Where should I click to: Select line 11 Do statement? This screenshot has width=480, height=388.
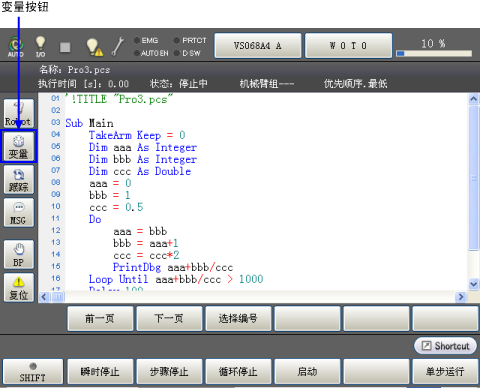pyautogui.click(x=95, y=219)
